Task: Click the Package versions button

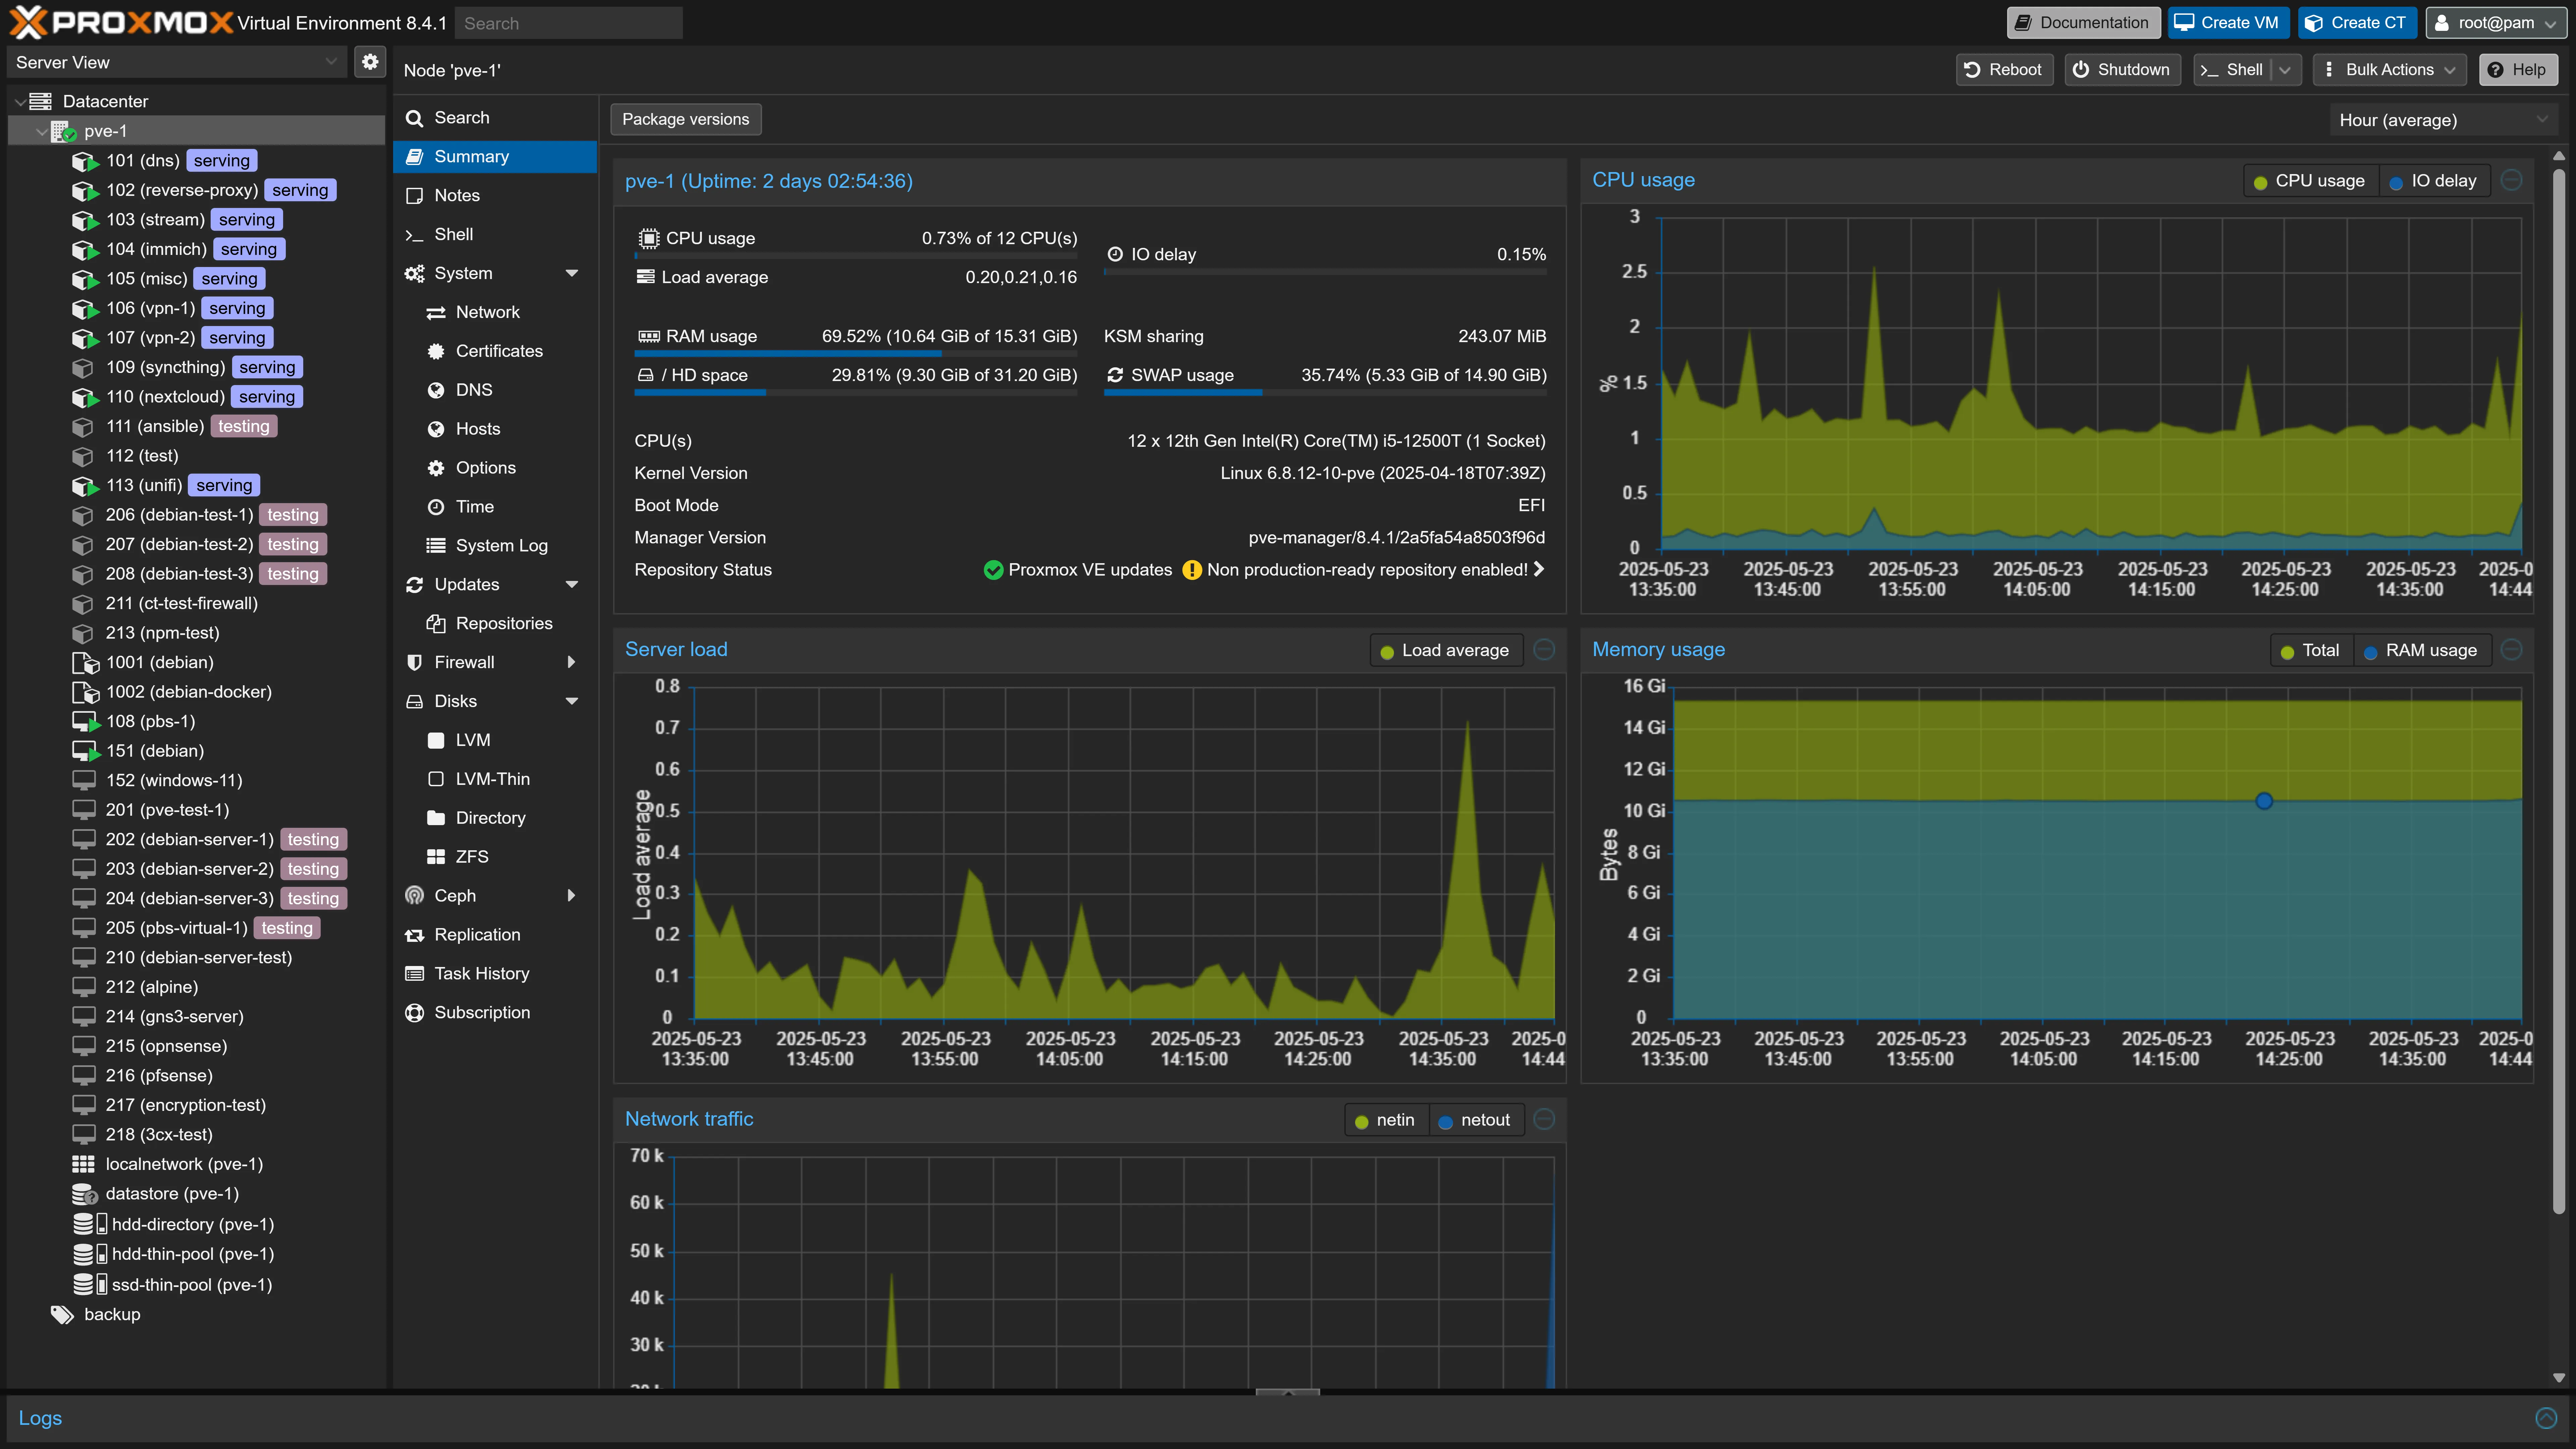Action: pyautogui.click(x=685, y=119)
